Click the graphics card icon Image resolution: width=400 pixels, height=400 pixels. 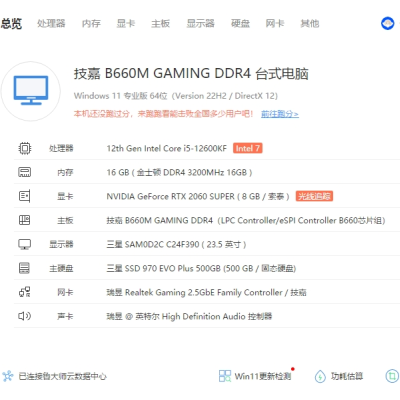tap(25, 196)
